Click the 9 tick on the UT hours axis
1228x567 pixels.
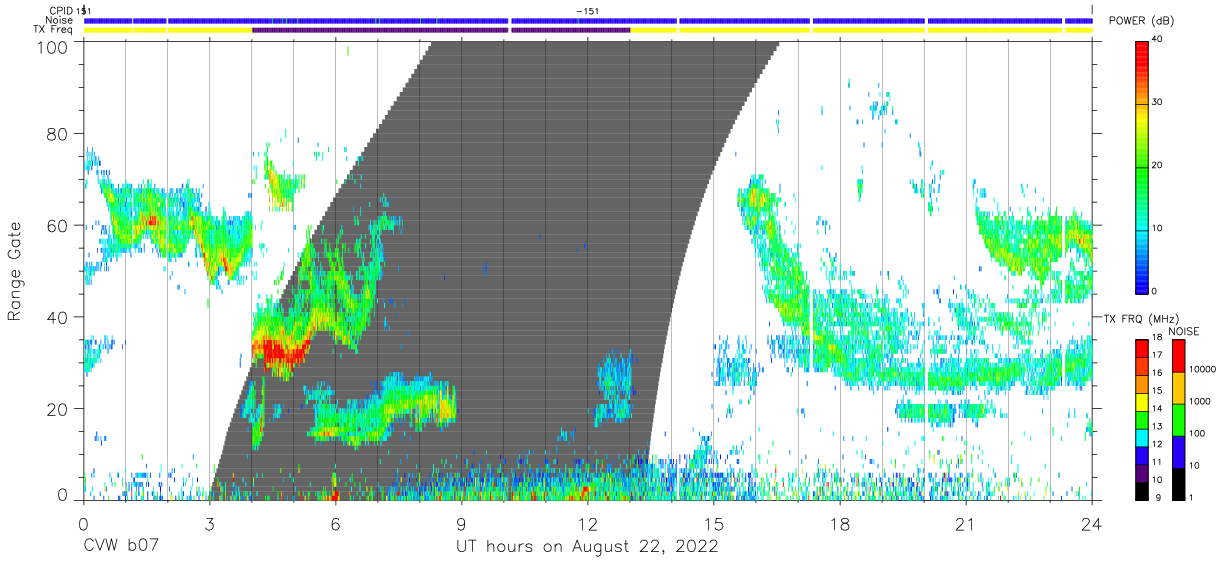coord(462,522)
